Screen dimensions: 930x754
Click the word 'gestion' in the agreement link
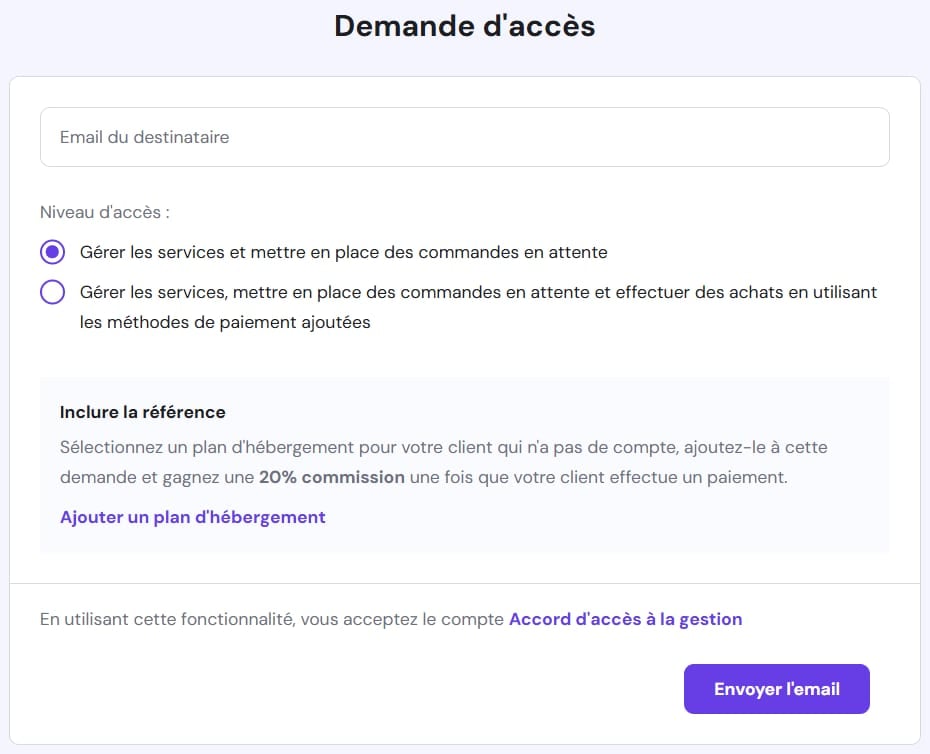point(711,620)
